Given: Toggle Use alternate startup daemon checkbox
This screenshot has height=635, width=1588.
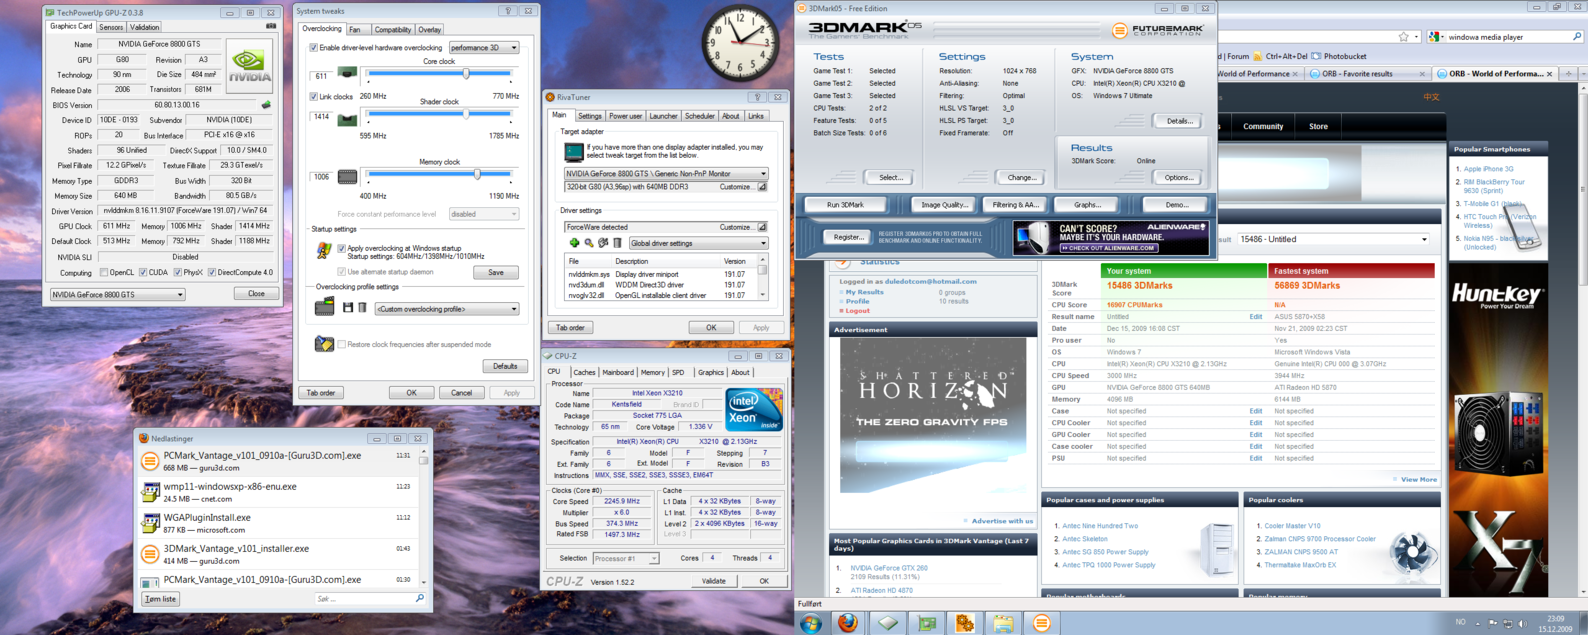Looking at the screenshot, I should point(342,272).
